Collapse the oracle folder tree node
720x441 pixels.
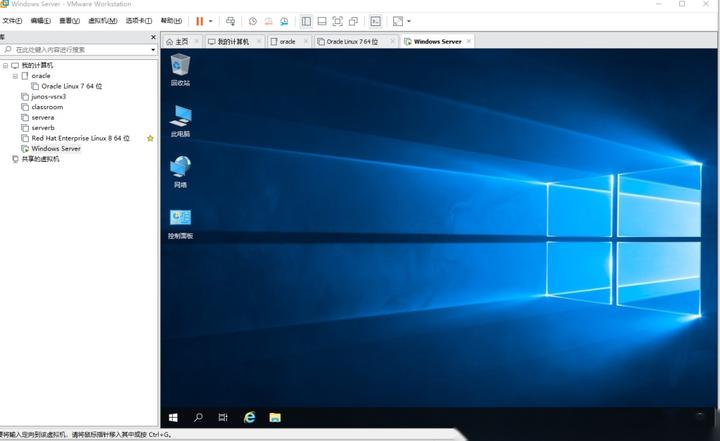[x=15, y=76]
